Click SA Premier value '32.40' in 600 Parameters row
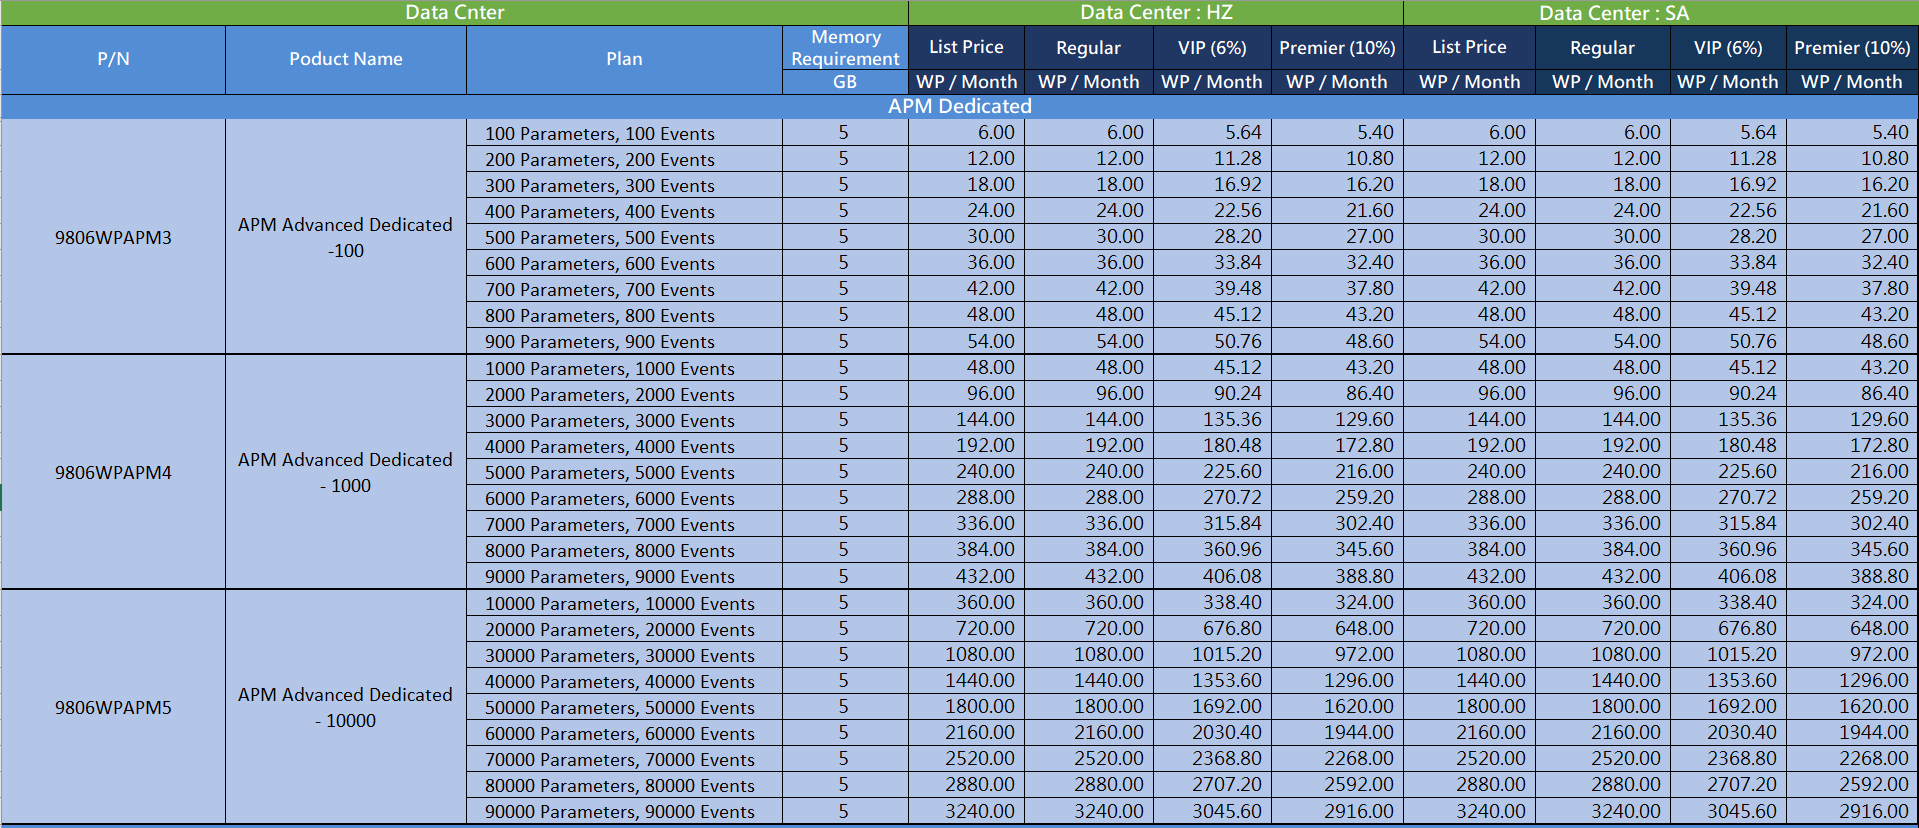 pos(1852,262)
